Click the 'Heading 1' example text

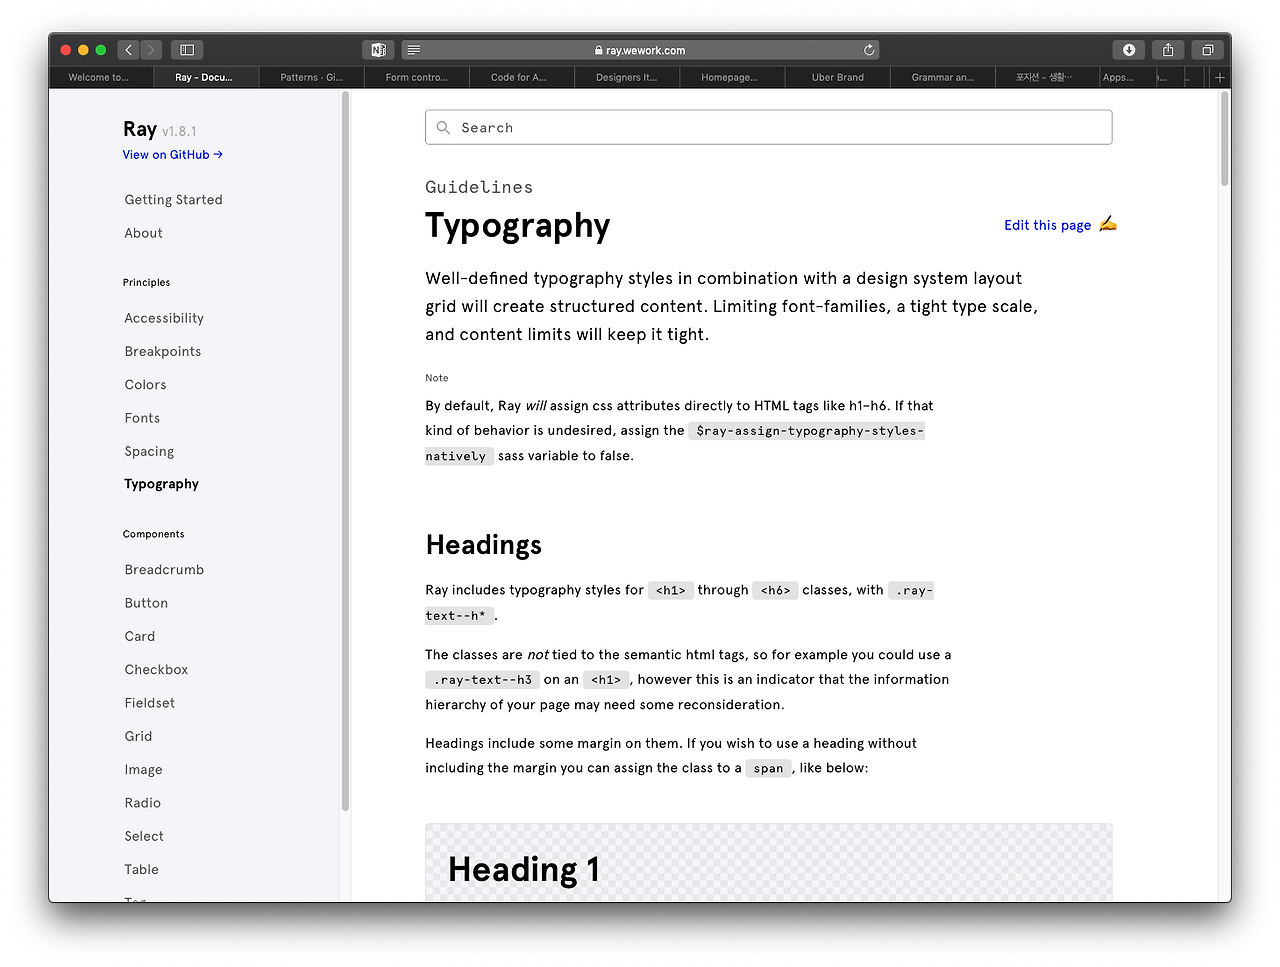(x=524, y=870)
